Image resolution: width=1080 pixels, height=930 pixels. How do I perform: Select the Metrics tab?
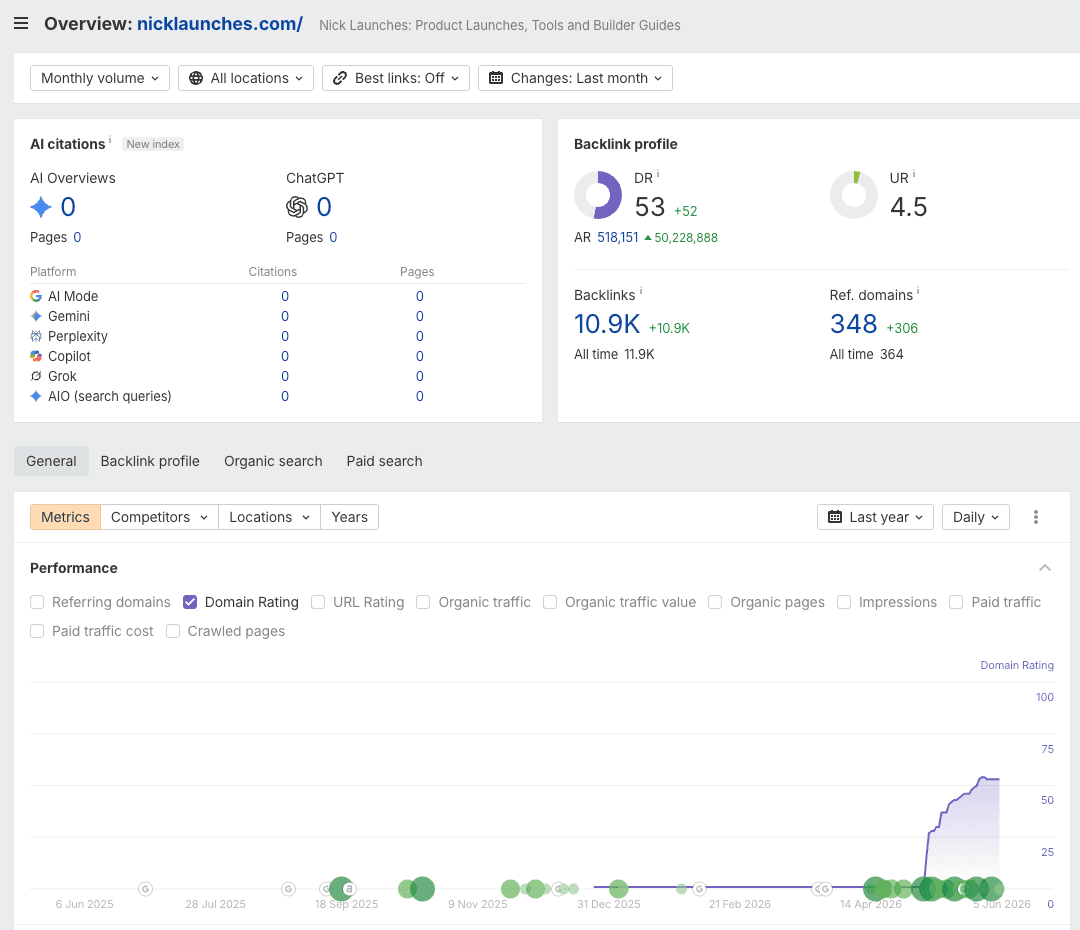(65, 517)
